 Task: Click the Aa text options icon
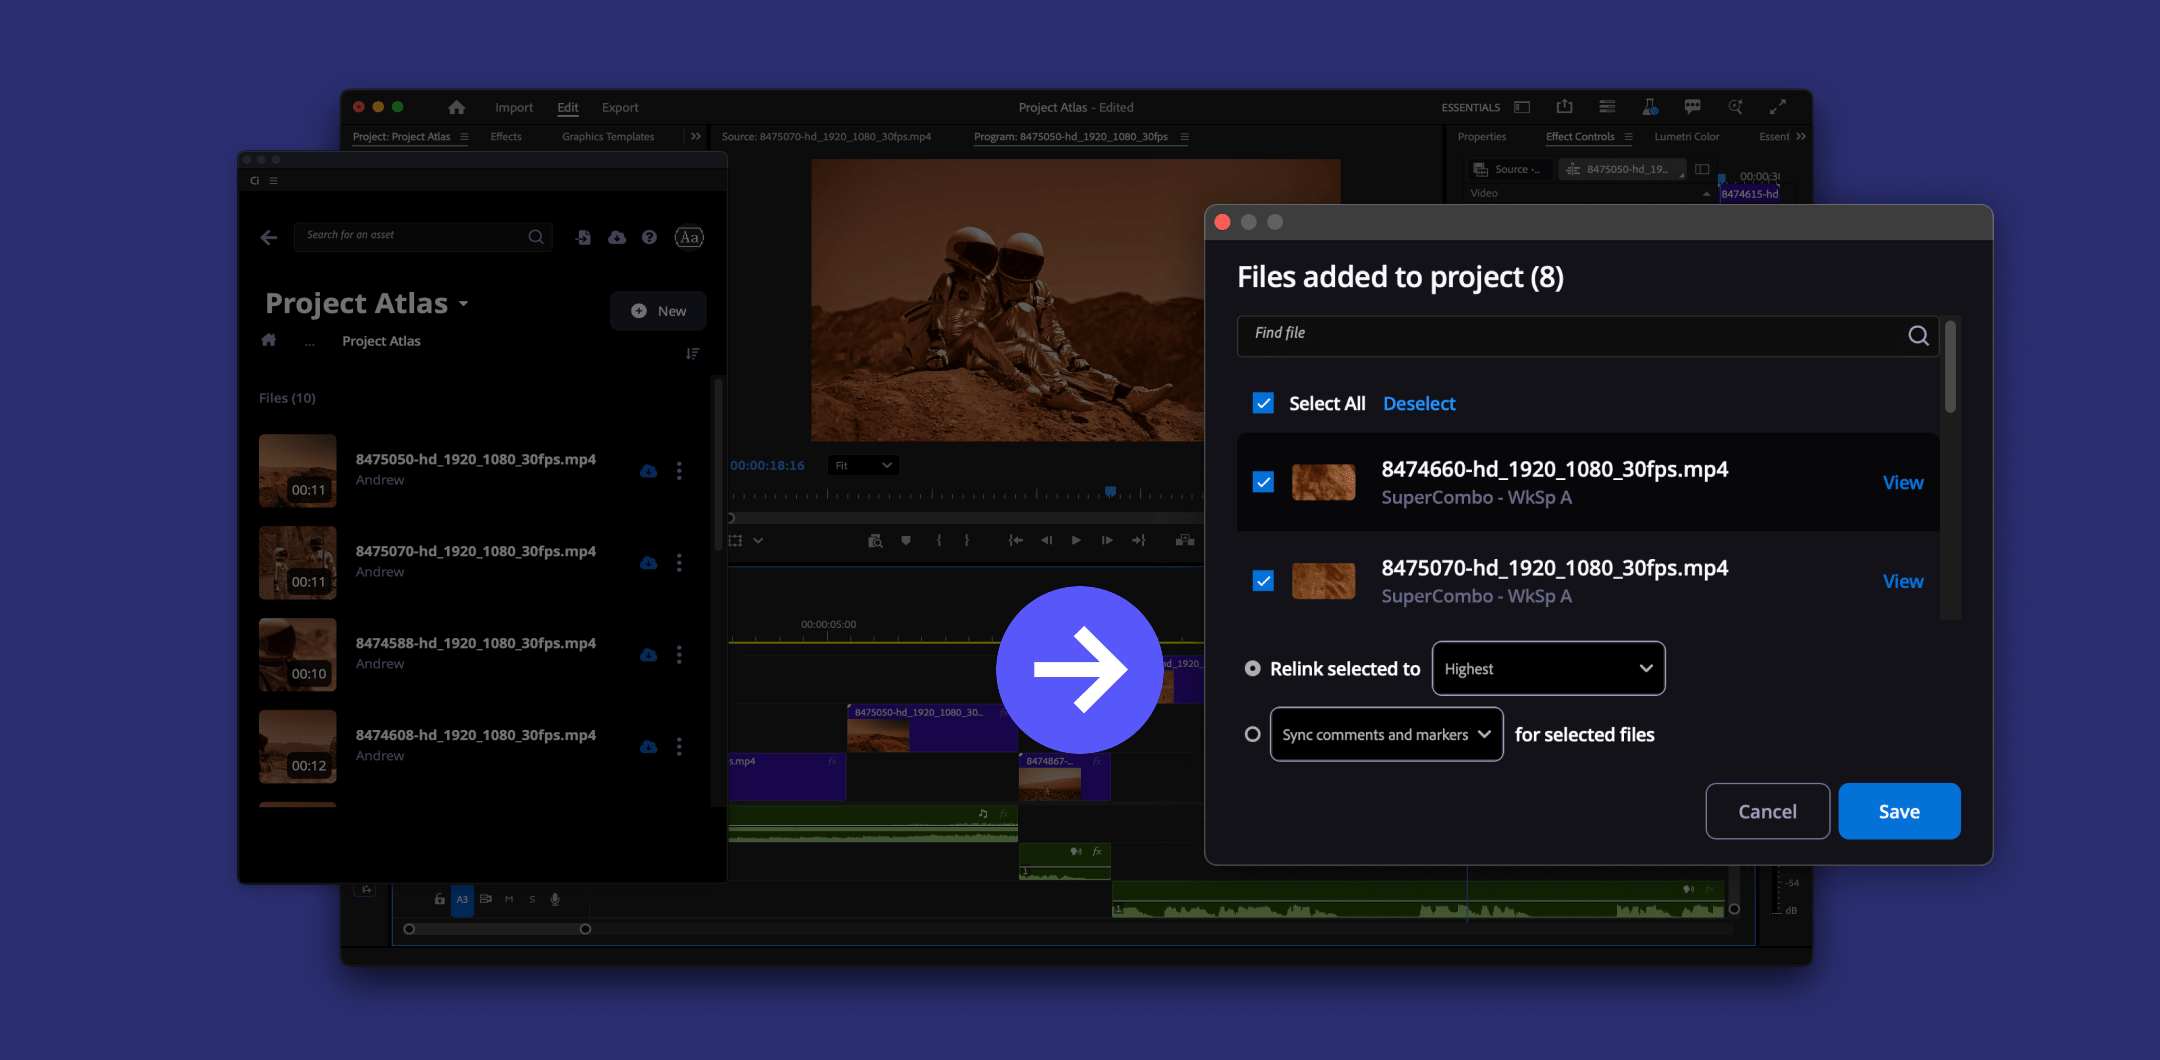point(689,237)
